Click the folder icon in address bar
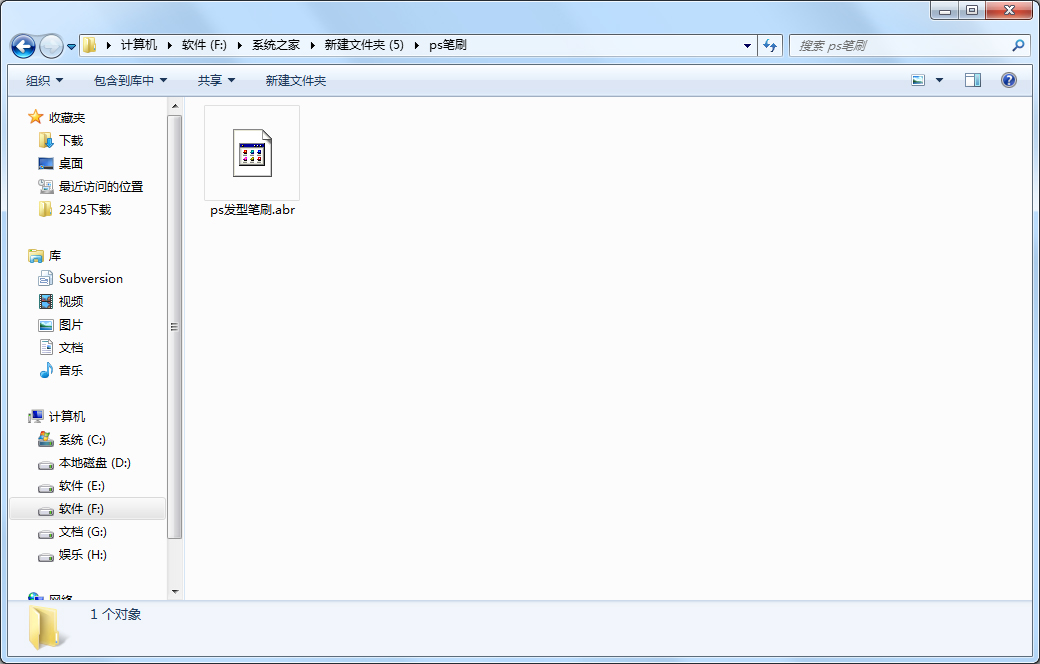Image resolution: width=1040 pixels, height=664 pixels. point(90,45)
